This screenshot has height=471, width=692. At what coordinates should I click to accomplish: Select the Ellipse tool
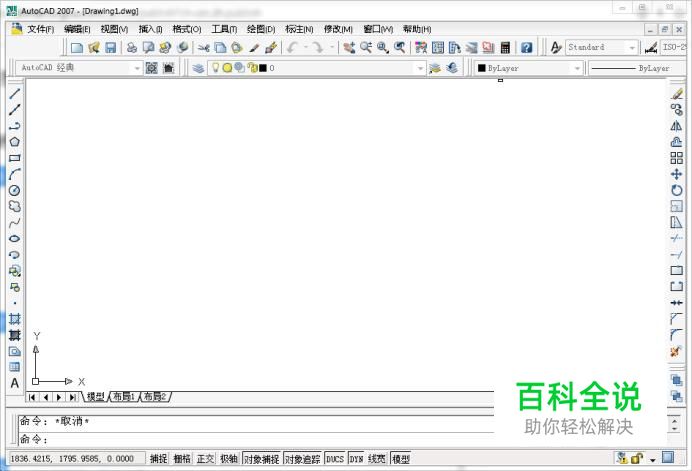pyautogui.click(x=15, y=238)
